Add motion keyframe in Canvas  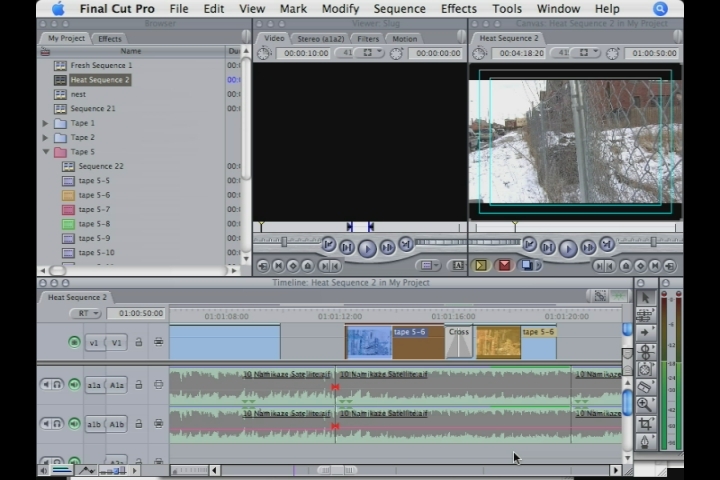[640, 265]
